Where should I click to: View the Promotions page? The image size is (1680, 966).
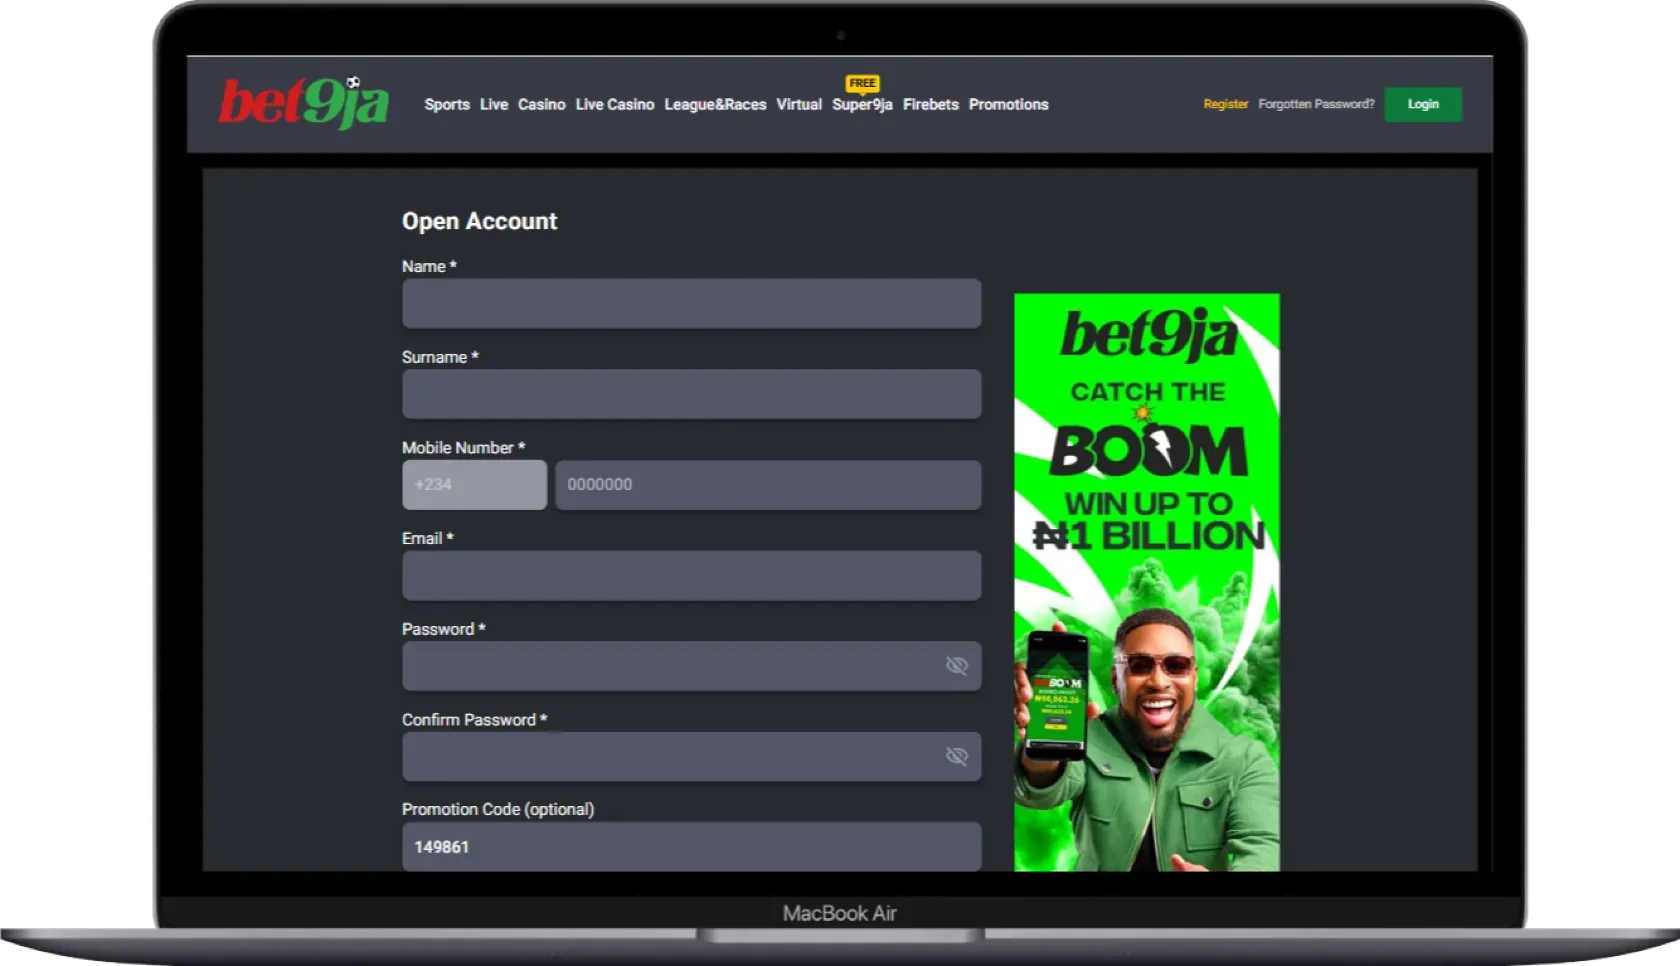(1008, 104)
